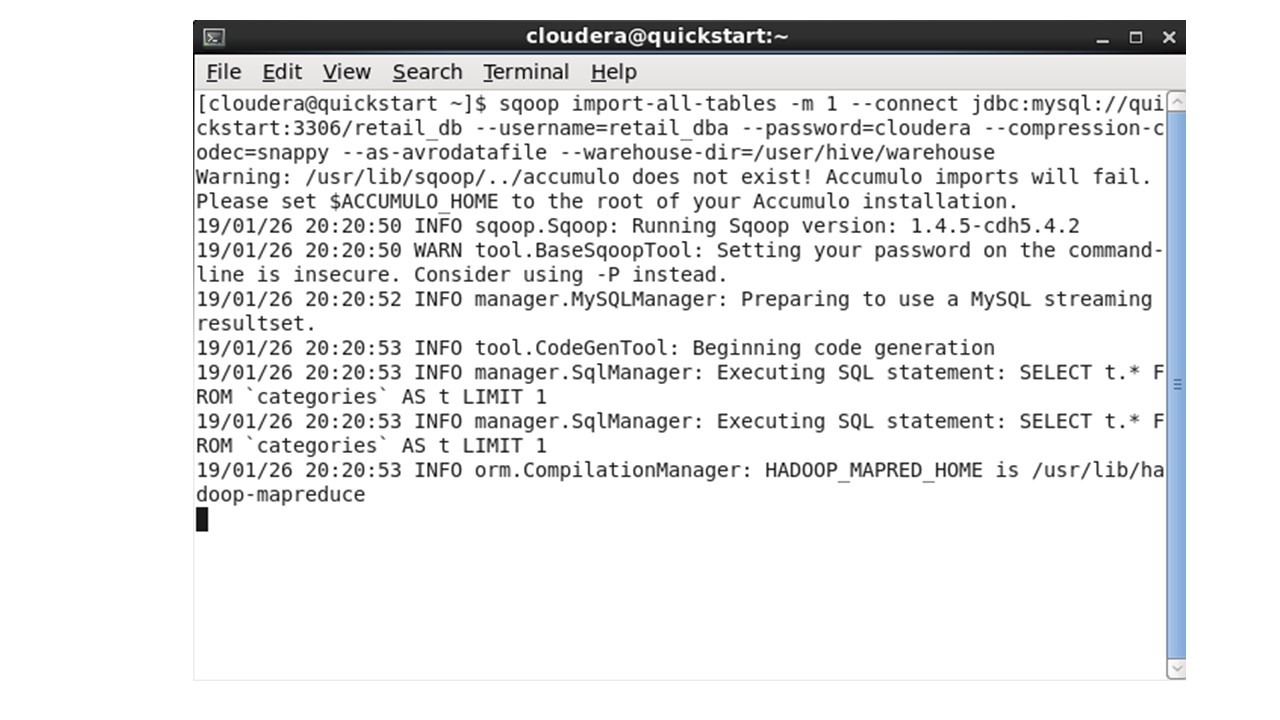Click the HADOOP_MAPRED_HOME log line
This screenshot has width=1280, height=720.
680,482
